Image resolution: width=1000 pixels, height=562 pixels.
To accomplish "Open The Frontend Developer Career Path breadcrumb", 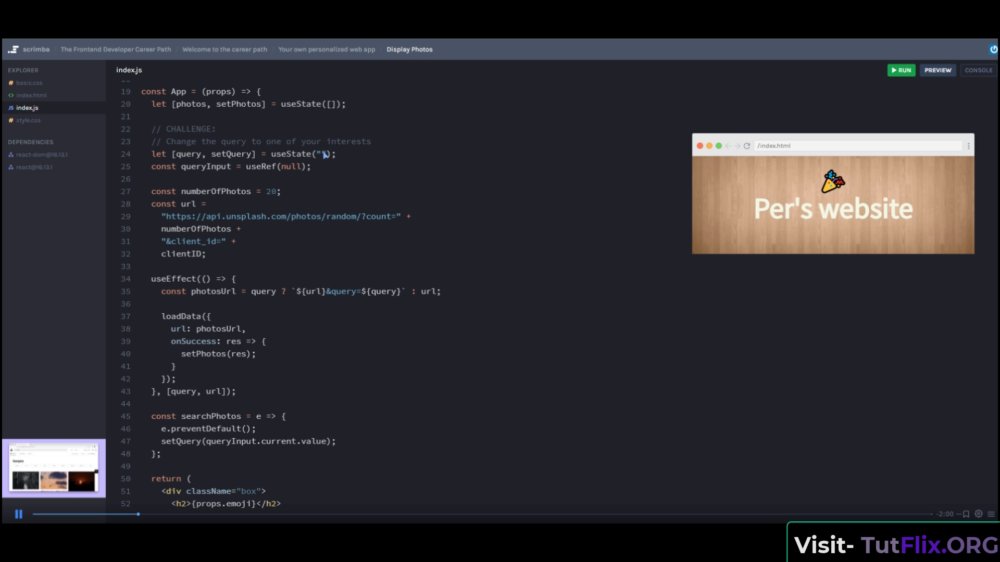I will (x=115, y=49).
